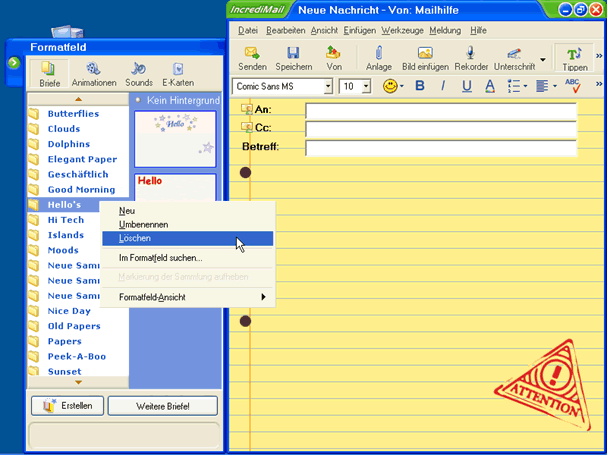This screenshot has height=456, width=608.
Task: Open address book icon next to Cc
Action: pyautogui.click(x=247, y=127)
